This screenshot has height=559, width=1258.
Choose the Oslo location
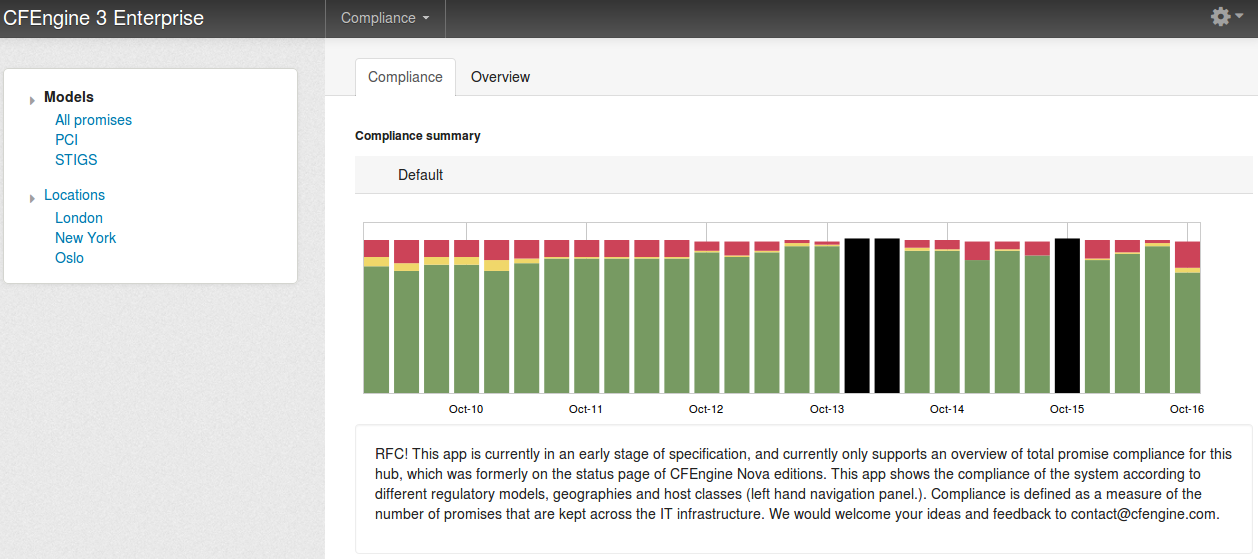69,258
